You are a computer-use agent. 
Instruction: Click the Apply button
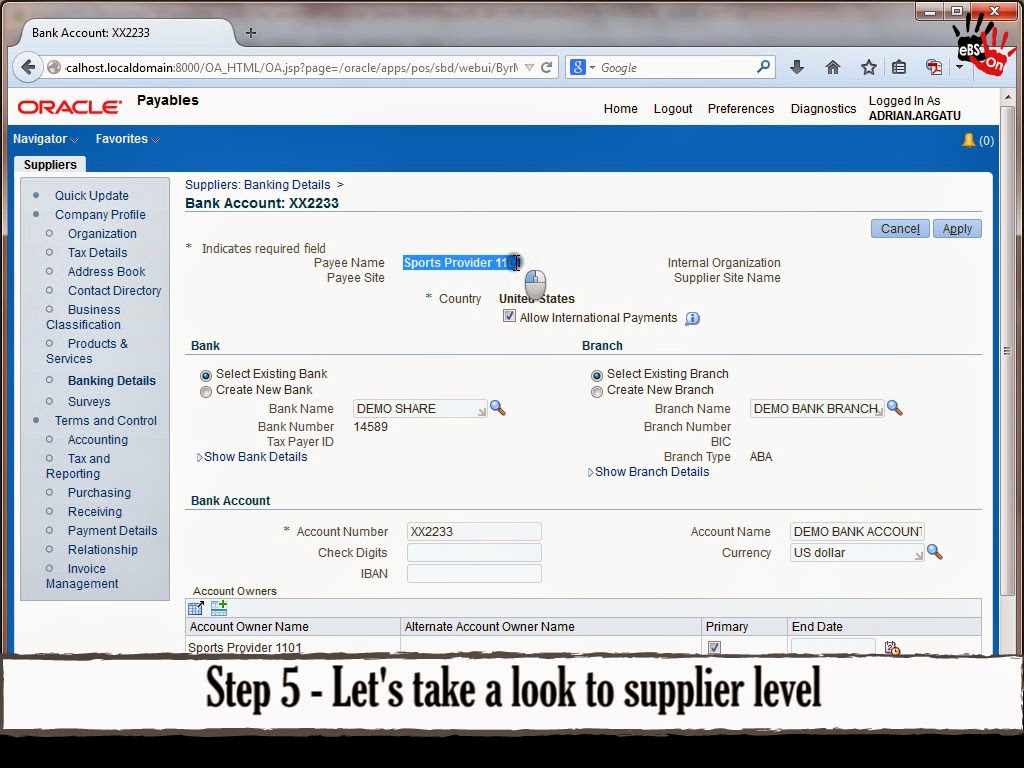tap(956, 228)
